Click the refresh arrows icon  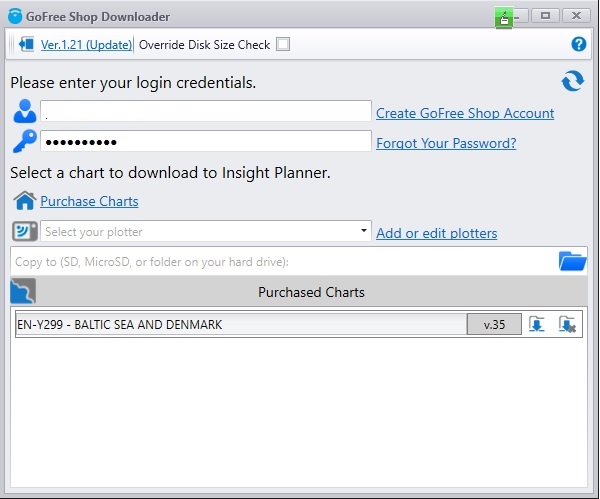(x=573, y=82)
